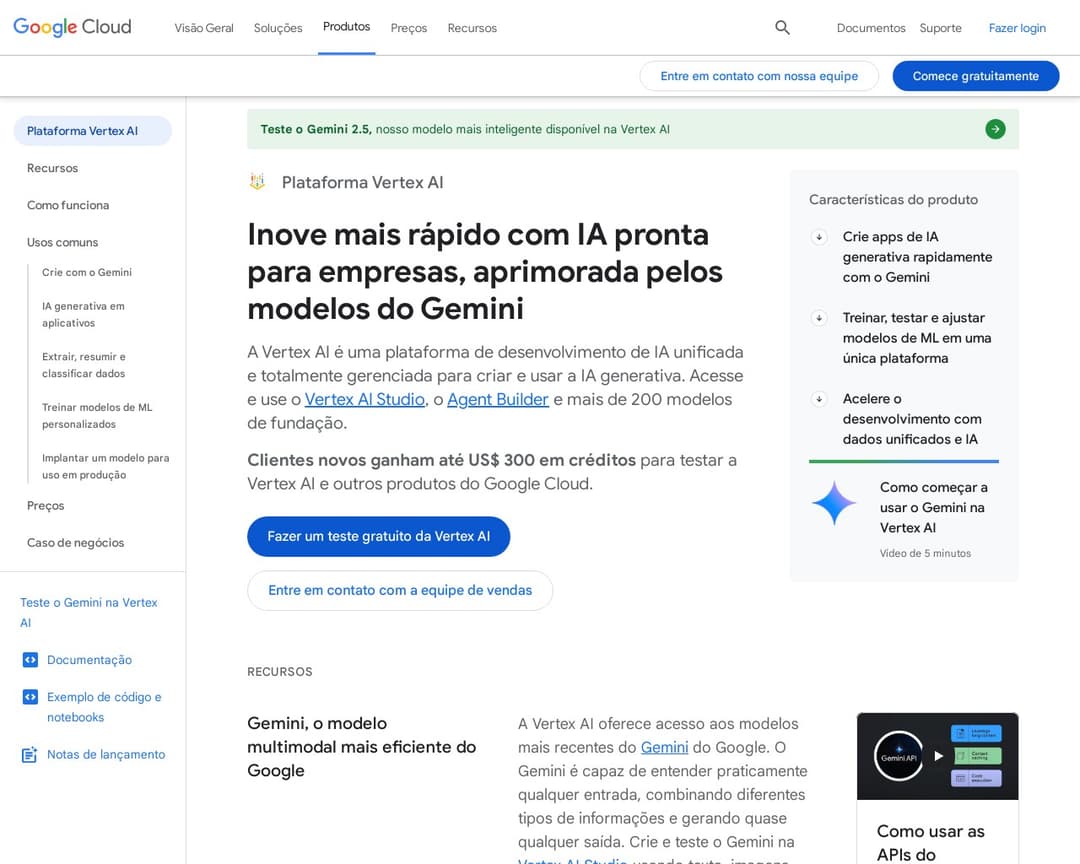Click the Notas de lançamento notes icon

30,755
